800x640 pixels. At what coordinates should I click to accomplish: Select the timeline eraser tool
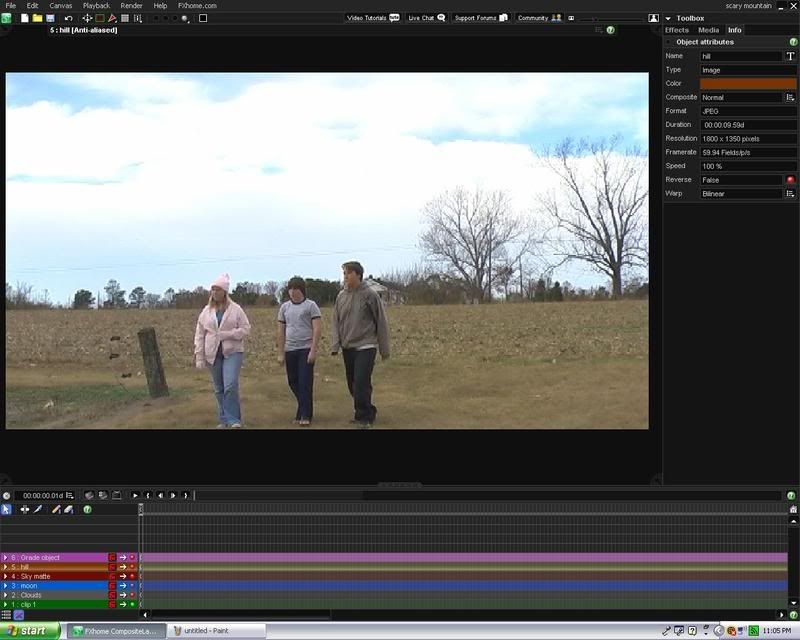(x=69, y=509)
